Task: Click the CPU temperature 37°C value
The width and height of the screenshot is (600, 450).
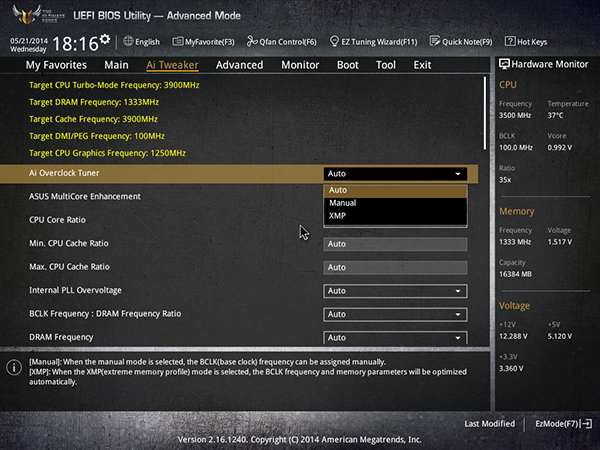Action: click(555, 115)
